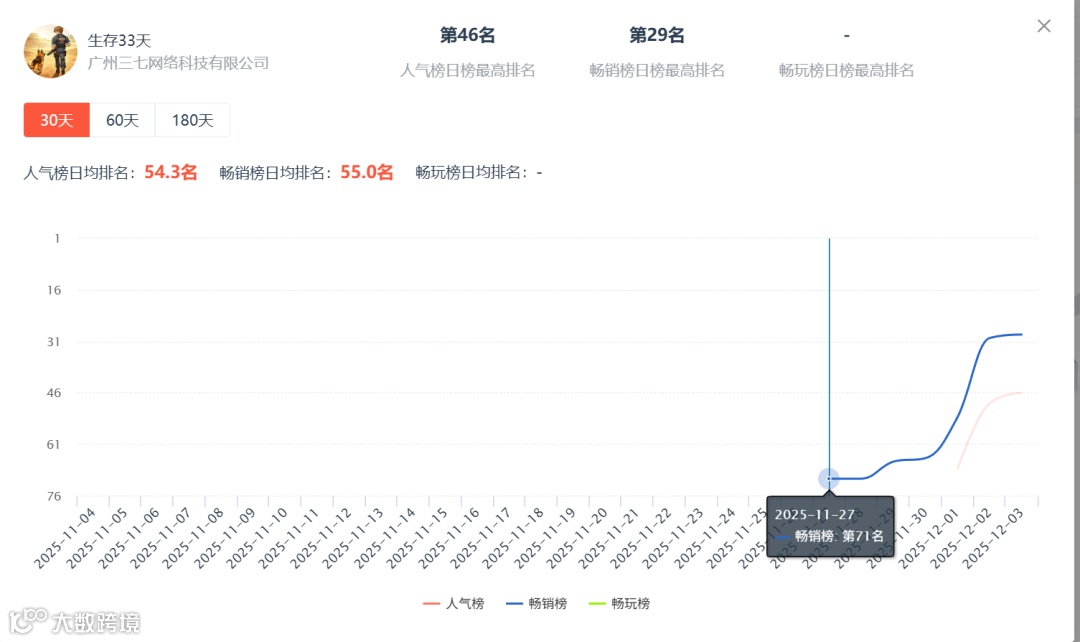
Task: Click the 畅玩榜日榜最高排名 label
Action: point(847,70)
